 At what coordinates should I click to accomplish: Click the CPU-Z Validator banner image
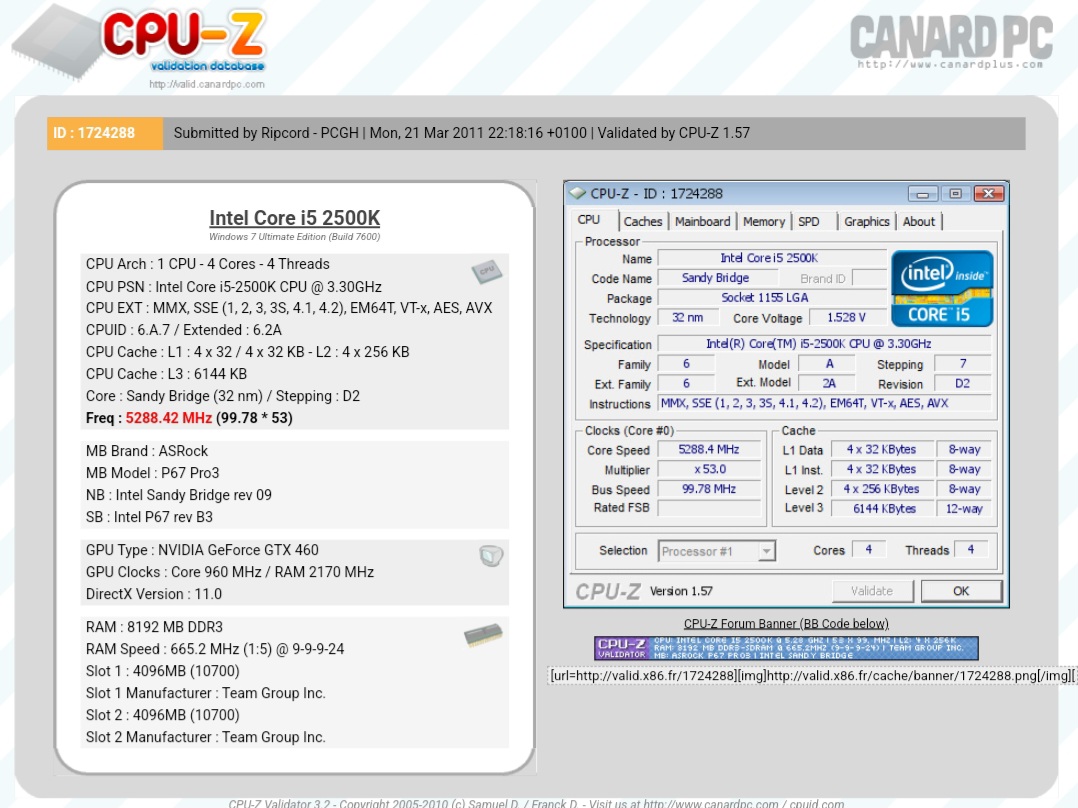785,646
